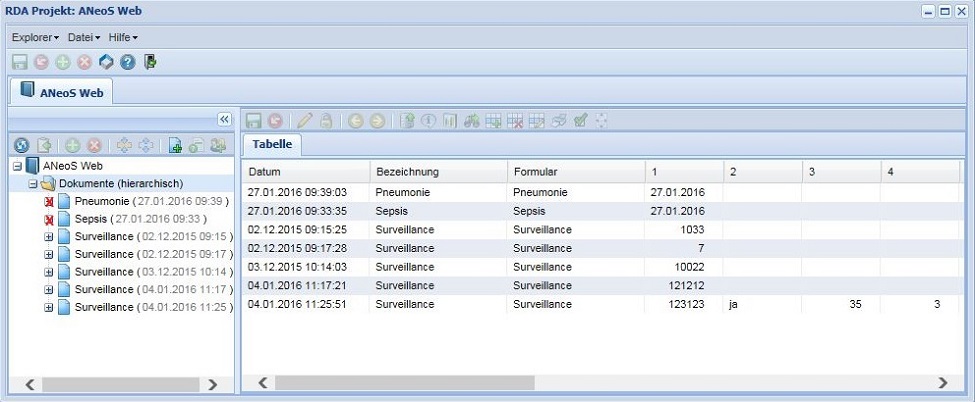The image size is (975, 402).
Task: Click the delete table row icon with red X
Action: tap(515, 120)
